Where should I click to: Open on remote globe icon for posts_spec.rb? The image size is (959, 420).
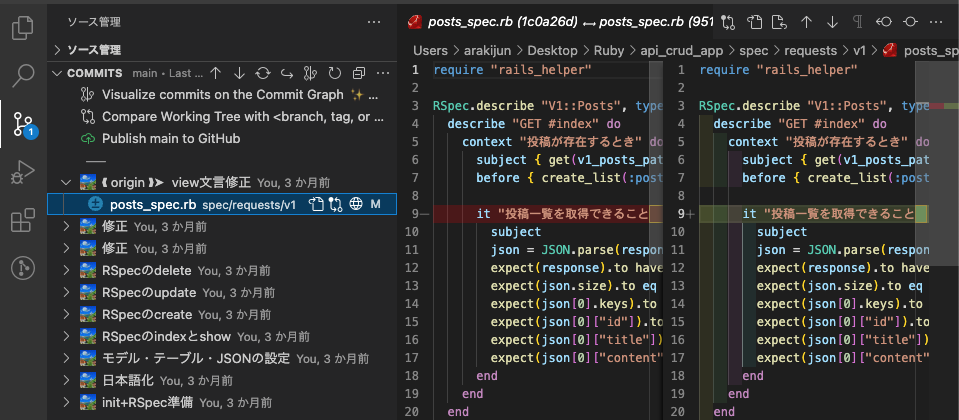(x=355, y=204)
